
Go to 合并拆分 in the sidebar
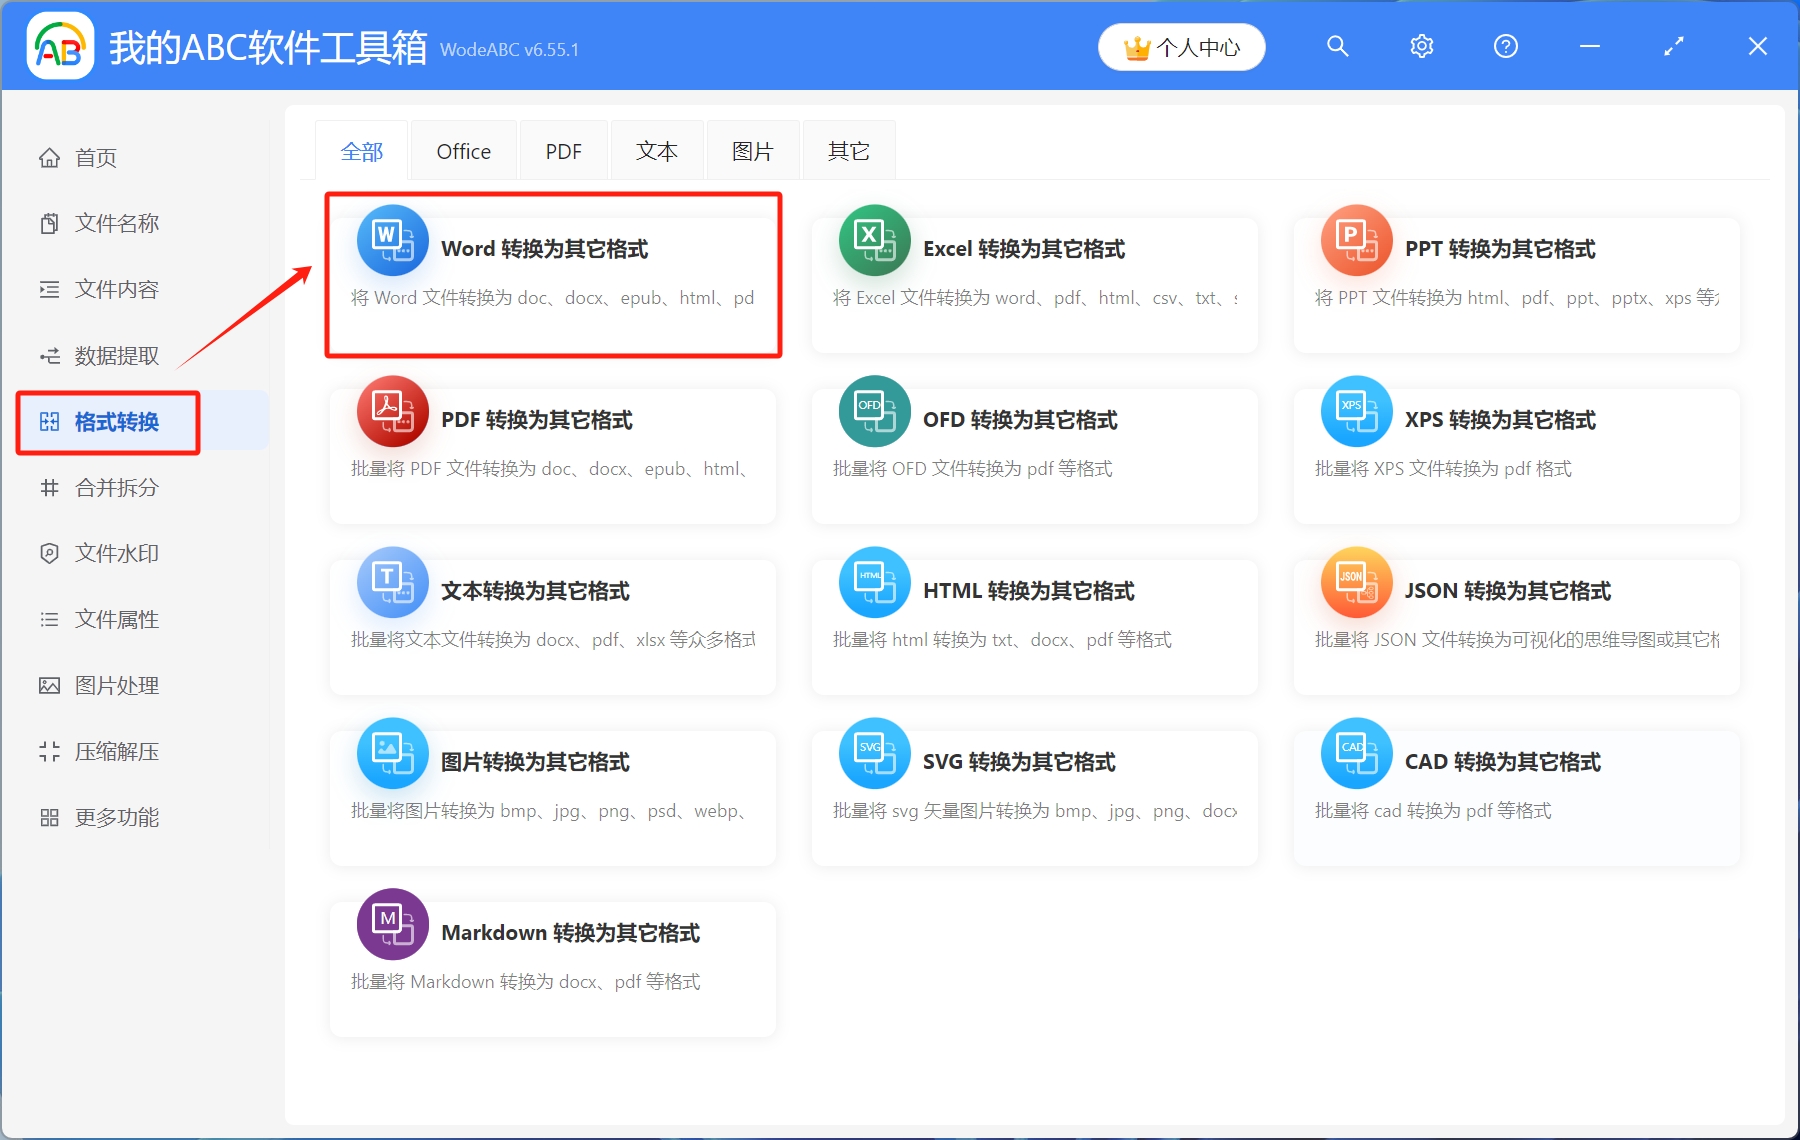tap(116, 488)
